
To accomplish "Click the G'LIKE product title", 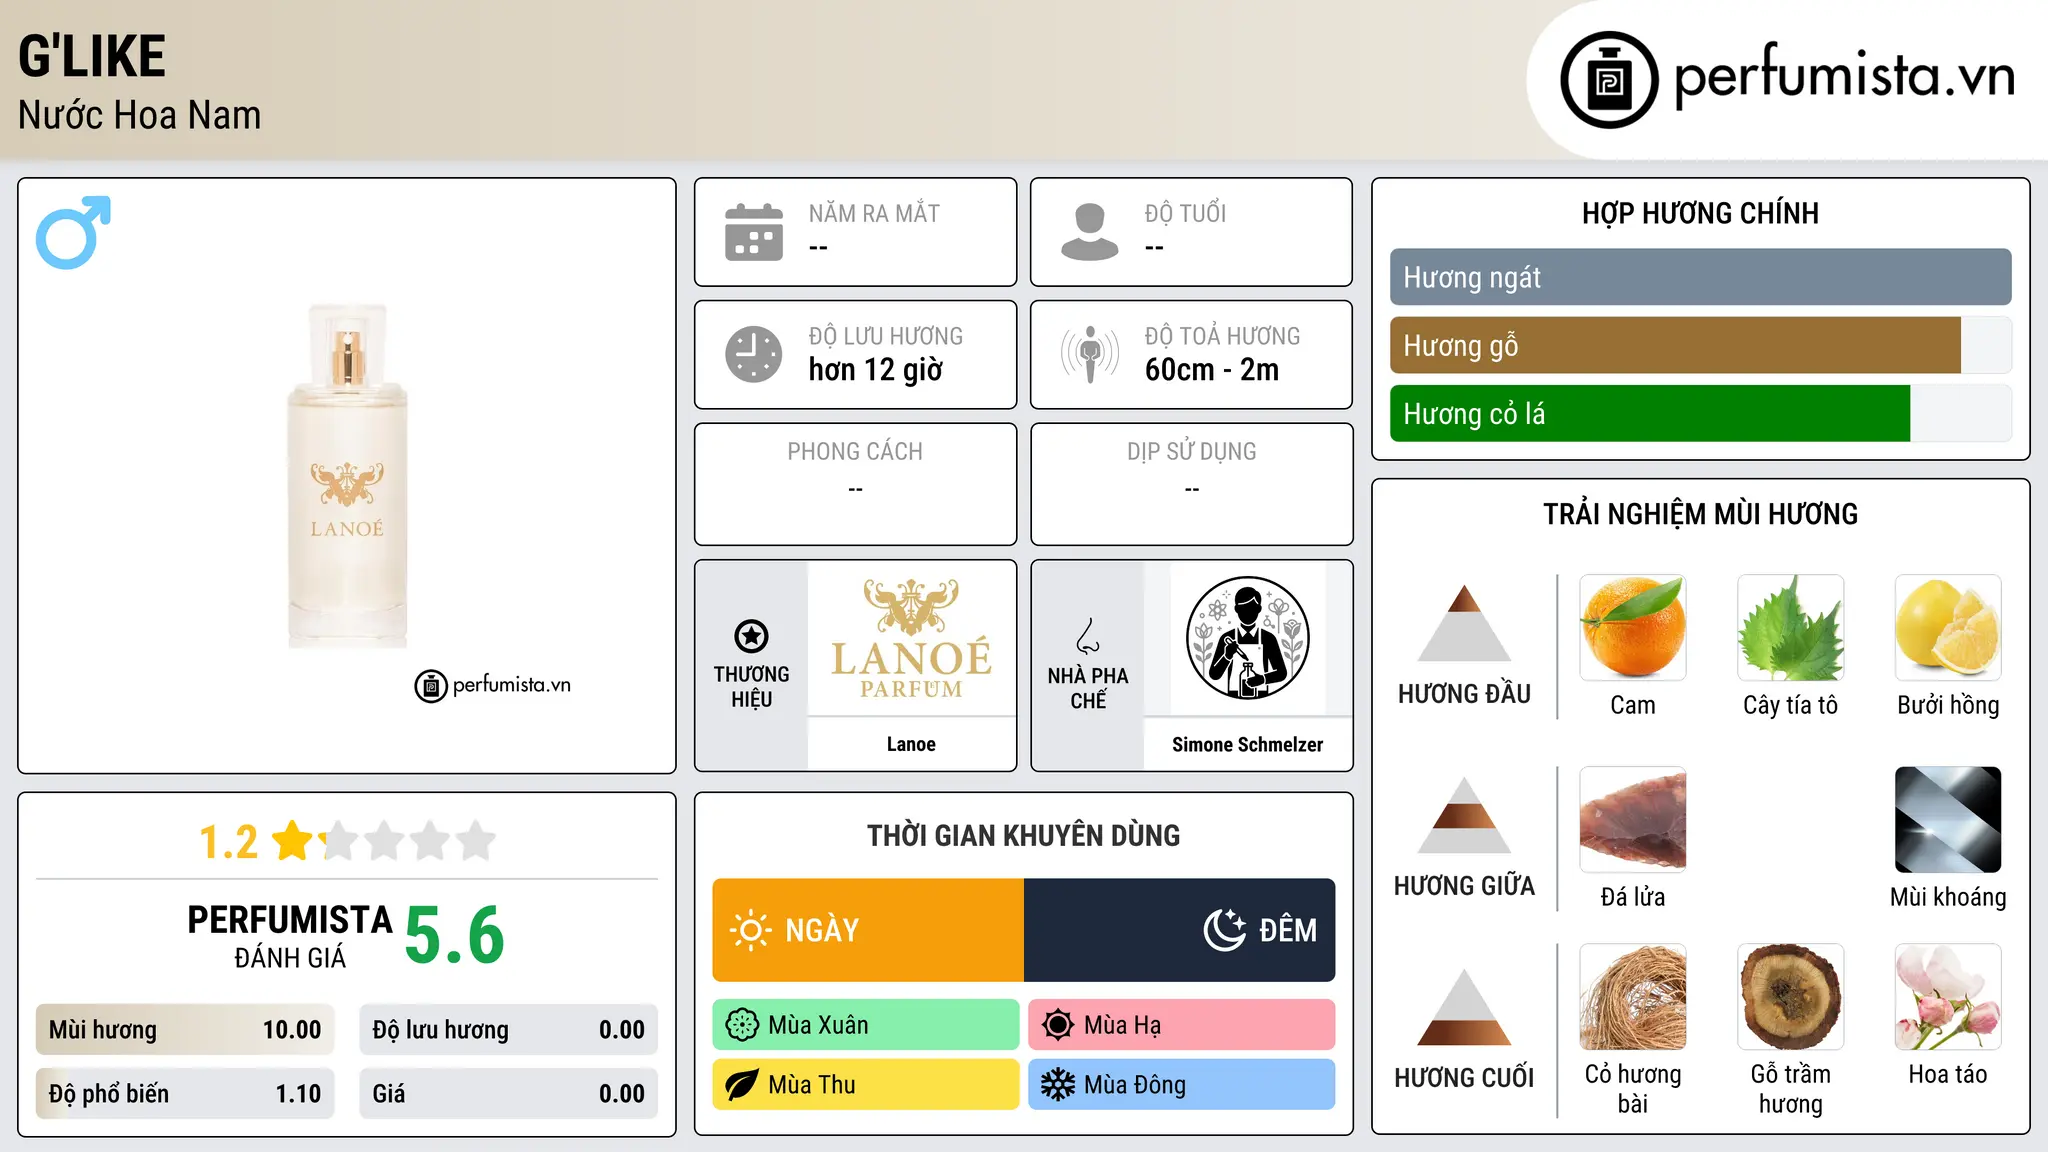I will pyautogui.click(x=92, y=56).
